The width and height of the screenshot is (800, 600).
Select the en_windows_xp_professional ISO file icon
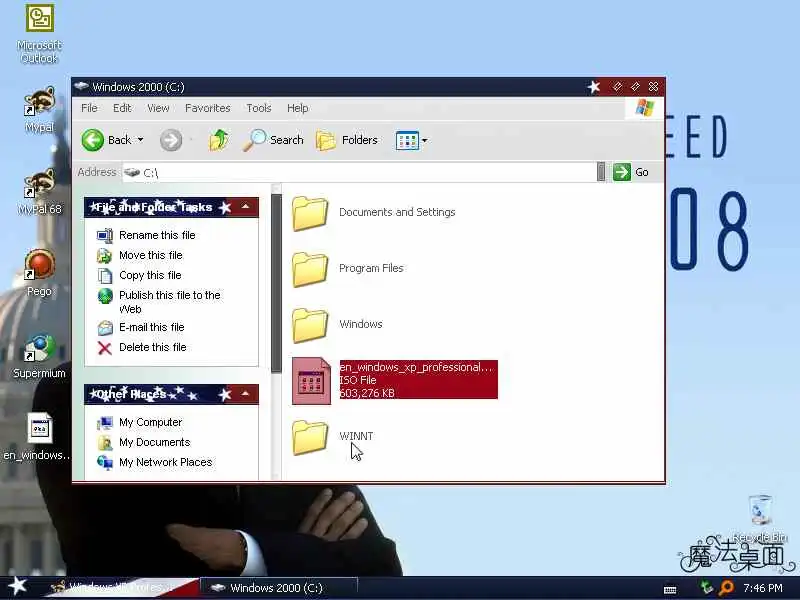click(x=311, y=381)
